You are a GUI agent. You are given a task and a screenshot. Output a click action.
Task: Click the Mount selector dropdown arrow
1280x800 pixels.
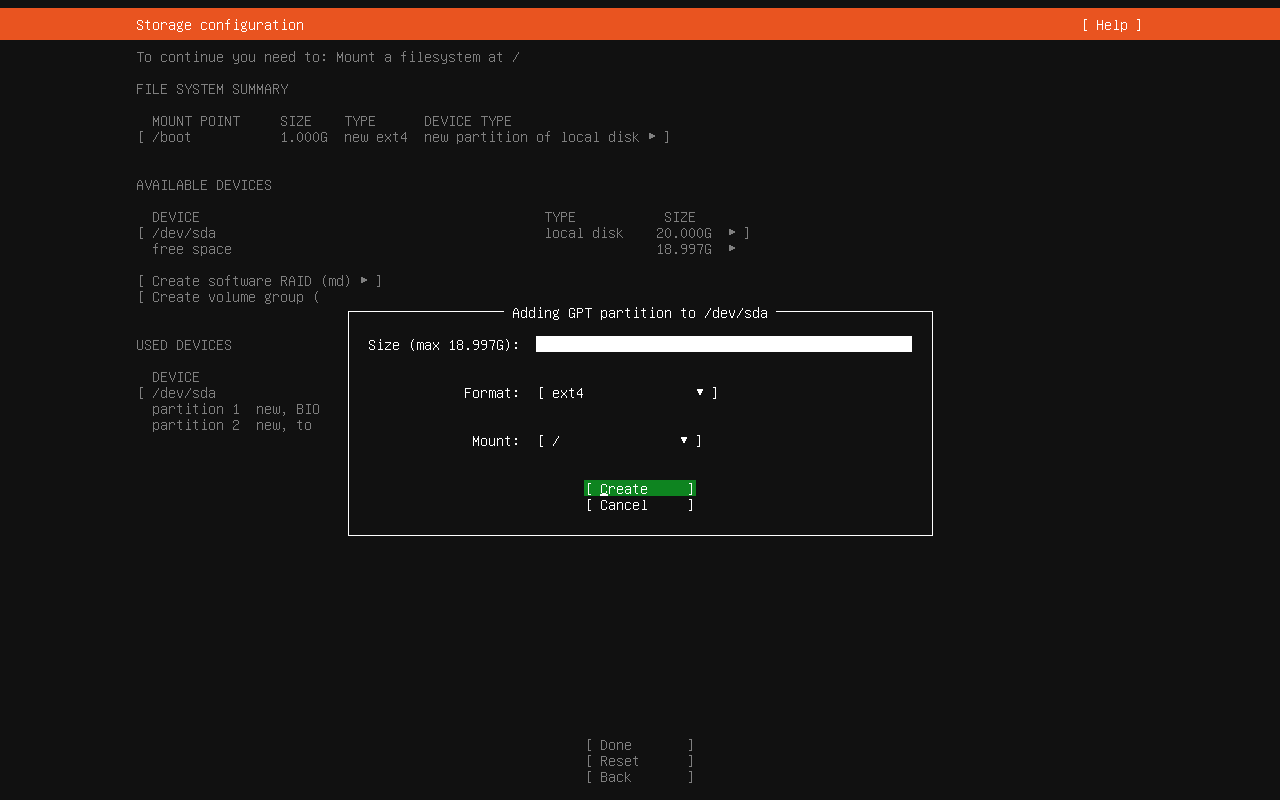(x=683, y=440)
